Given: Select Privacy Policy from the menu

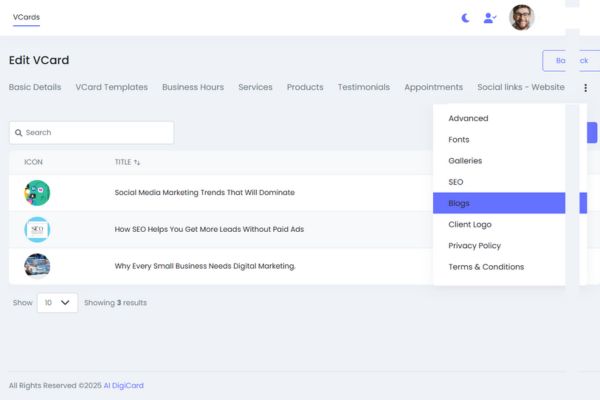Looking at the screenshot, I should pos(499,246).
